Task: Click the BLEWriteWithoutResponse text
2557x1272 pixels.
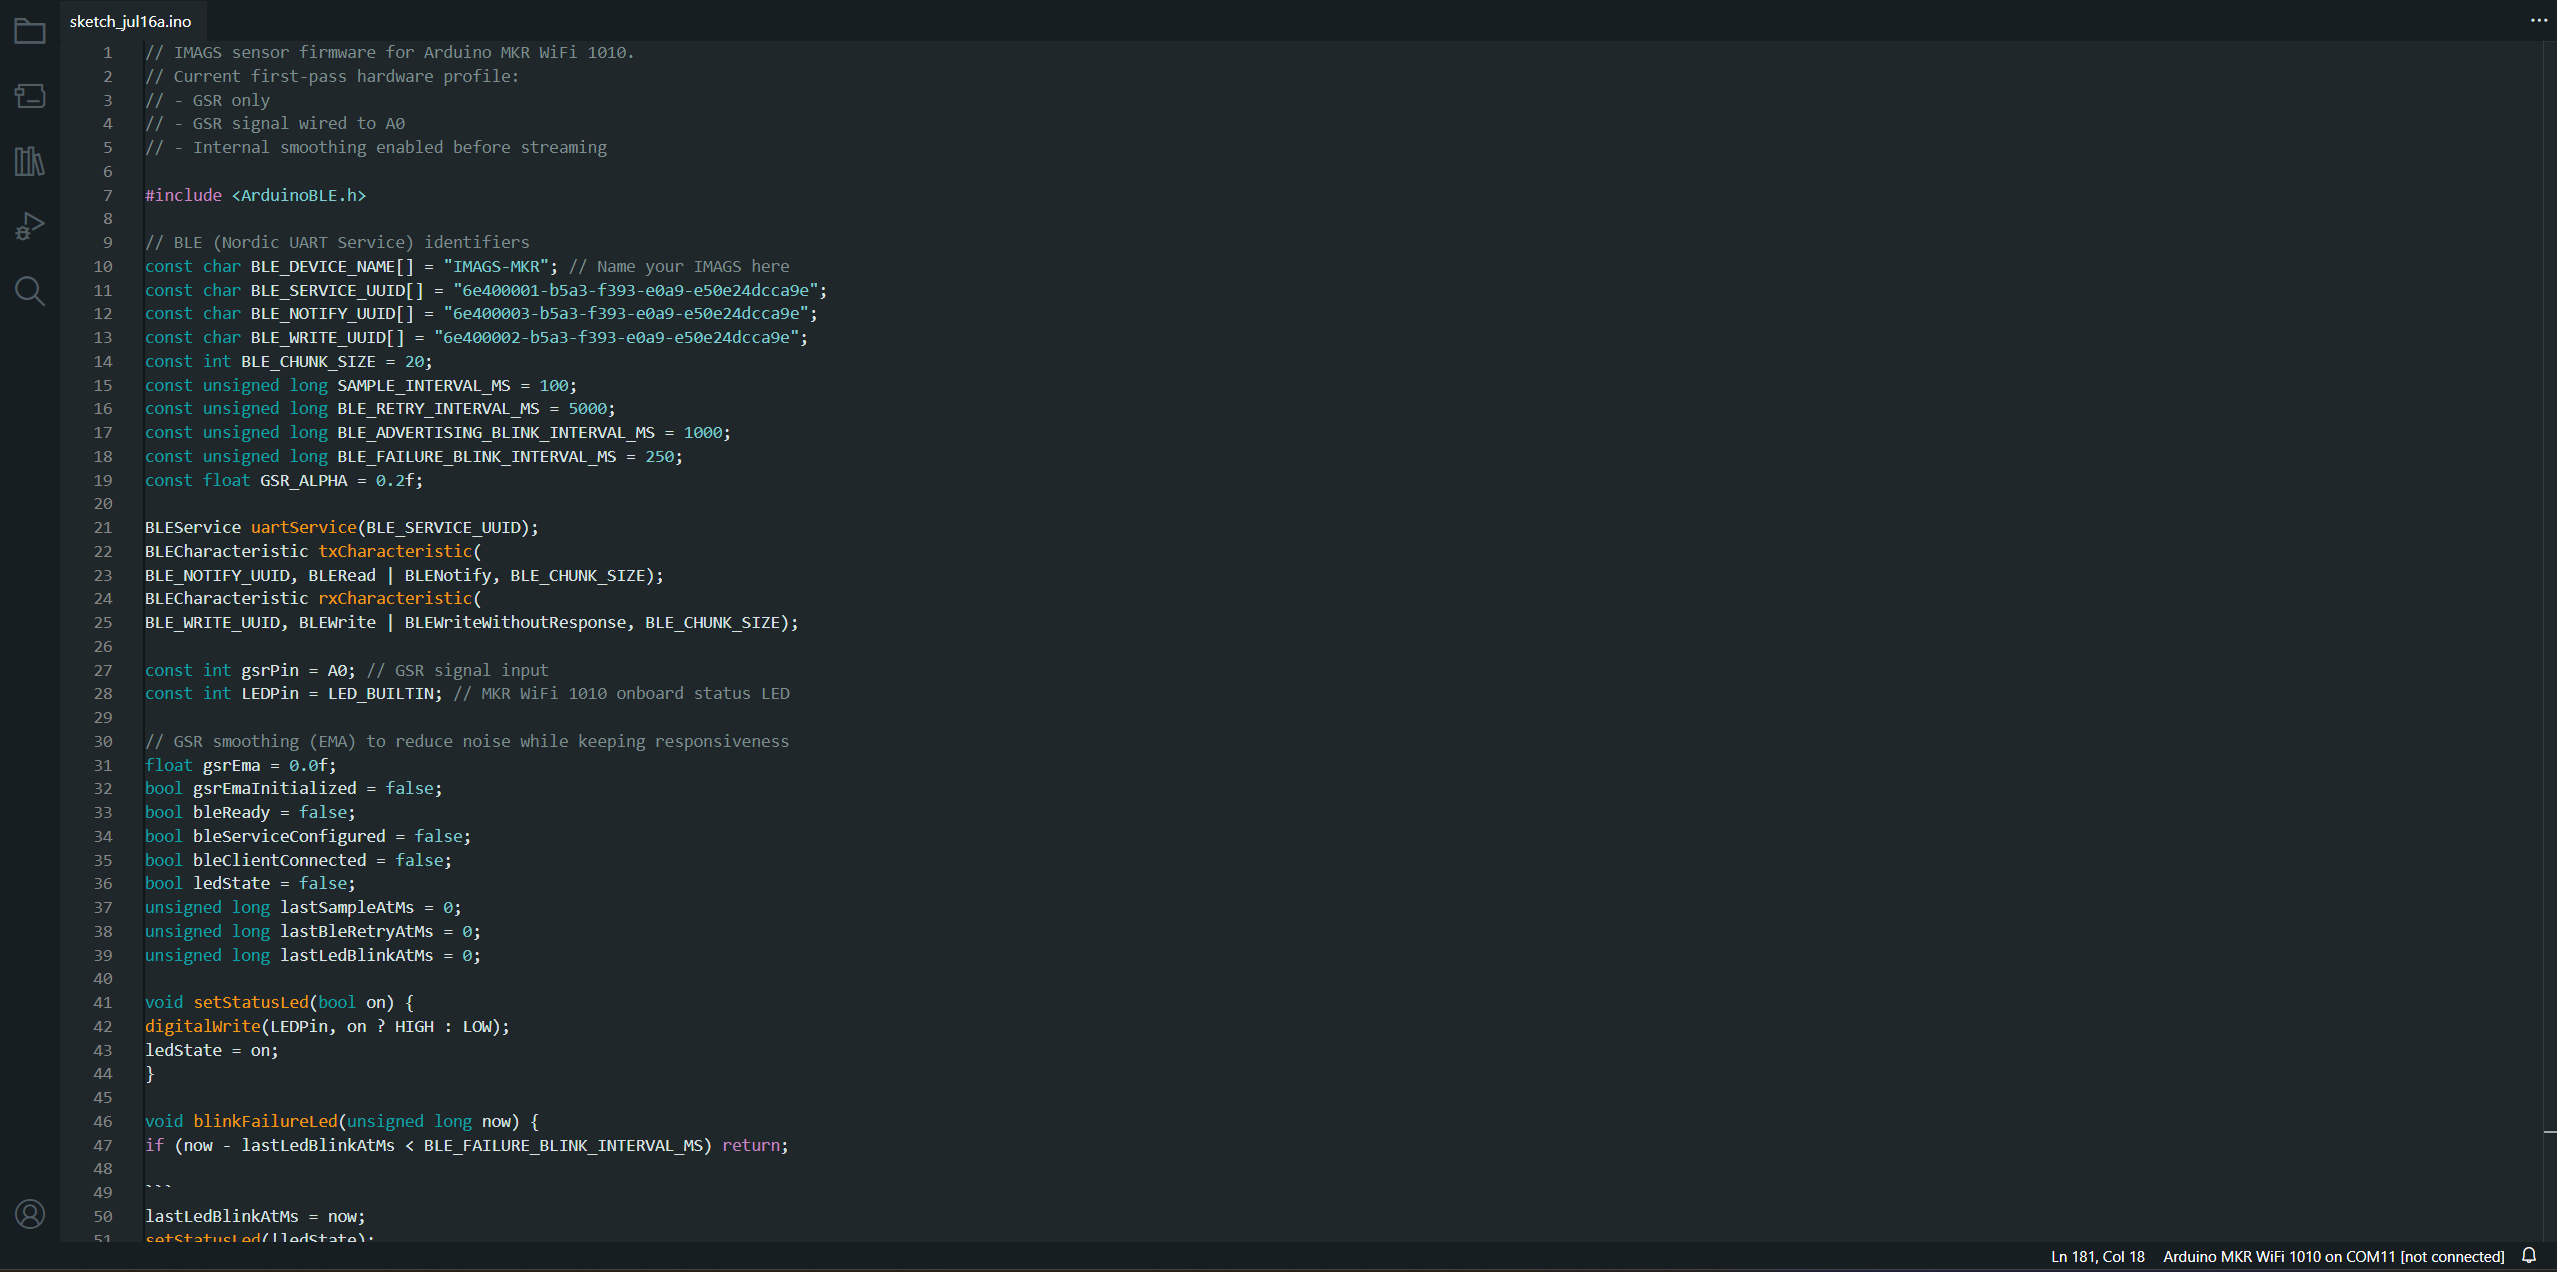Action: coord(515,622)
